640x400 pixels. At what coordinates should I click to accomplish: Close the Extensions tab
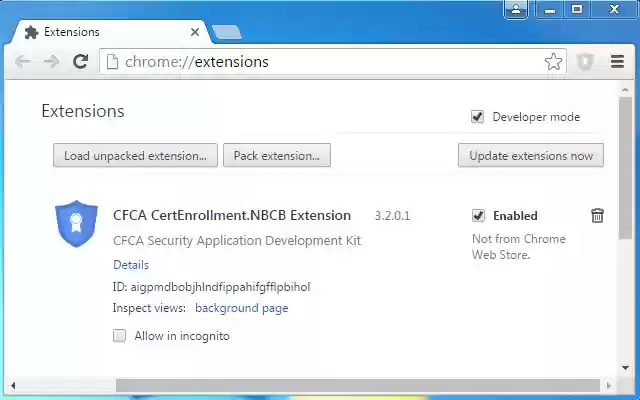point(195,32)
